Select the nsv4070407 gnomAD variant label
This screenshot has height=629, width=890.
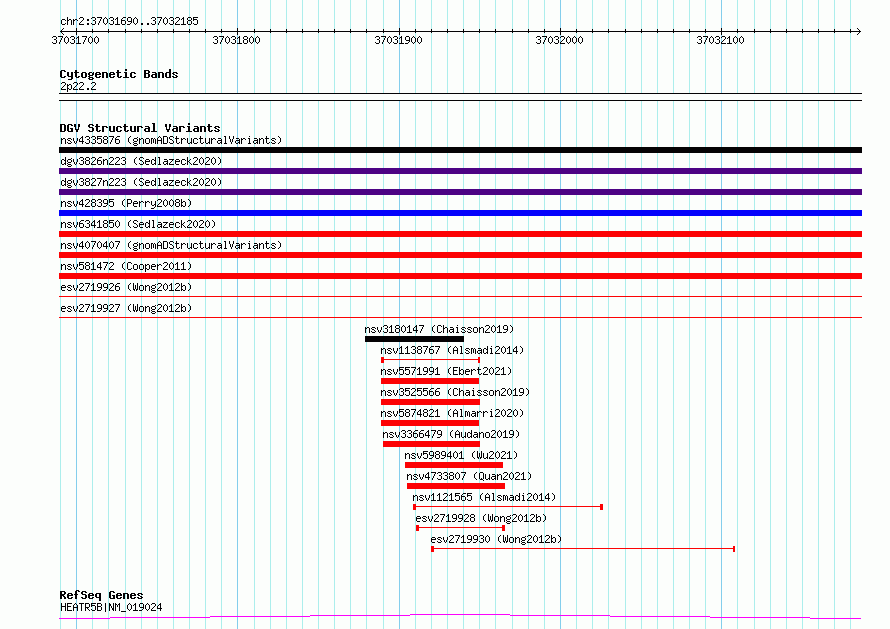click(x=170, y=245)
